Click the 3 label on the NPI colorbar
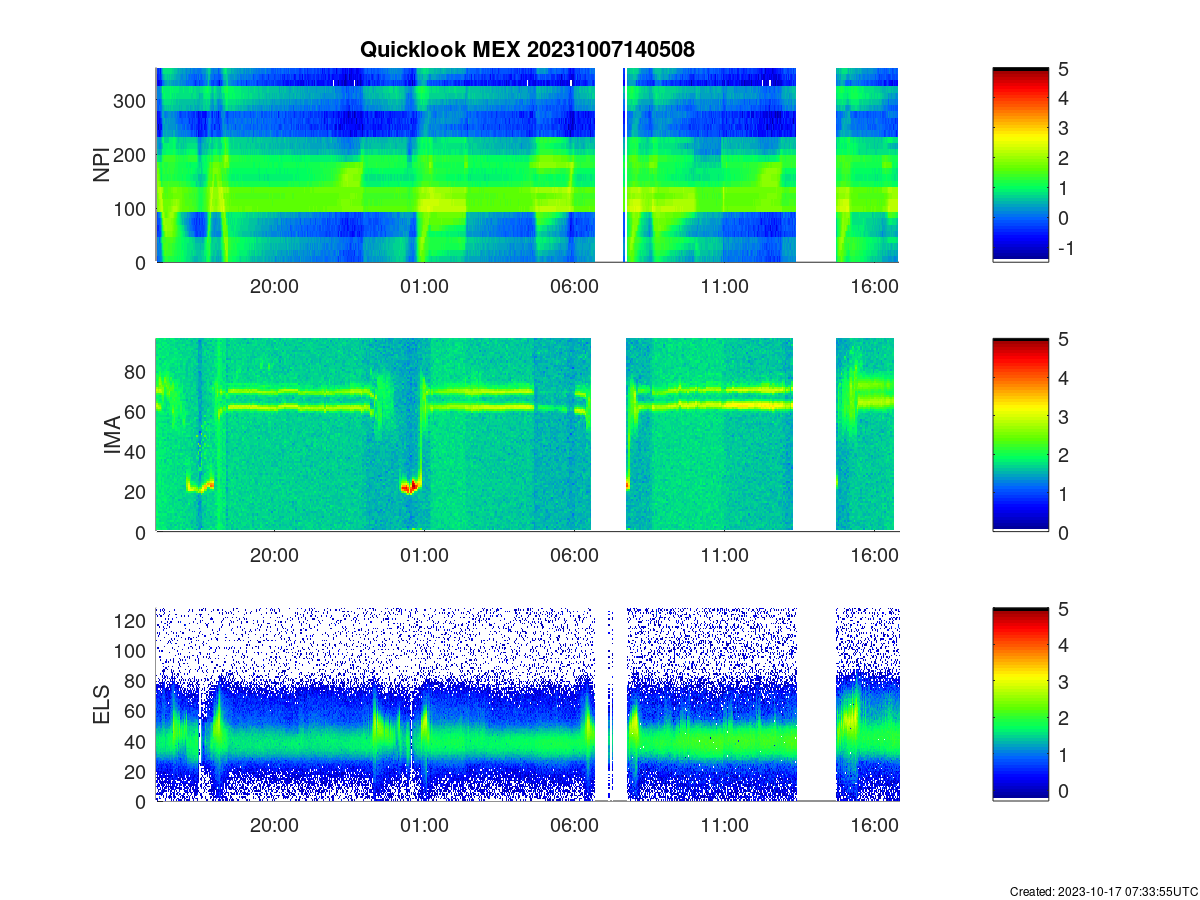1200x900 pixels. [x=1063, y=128]
